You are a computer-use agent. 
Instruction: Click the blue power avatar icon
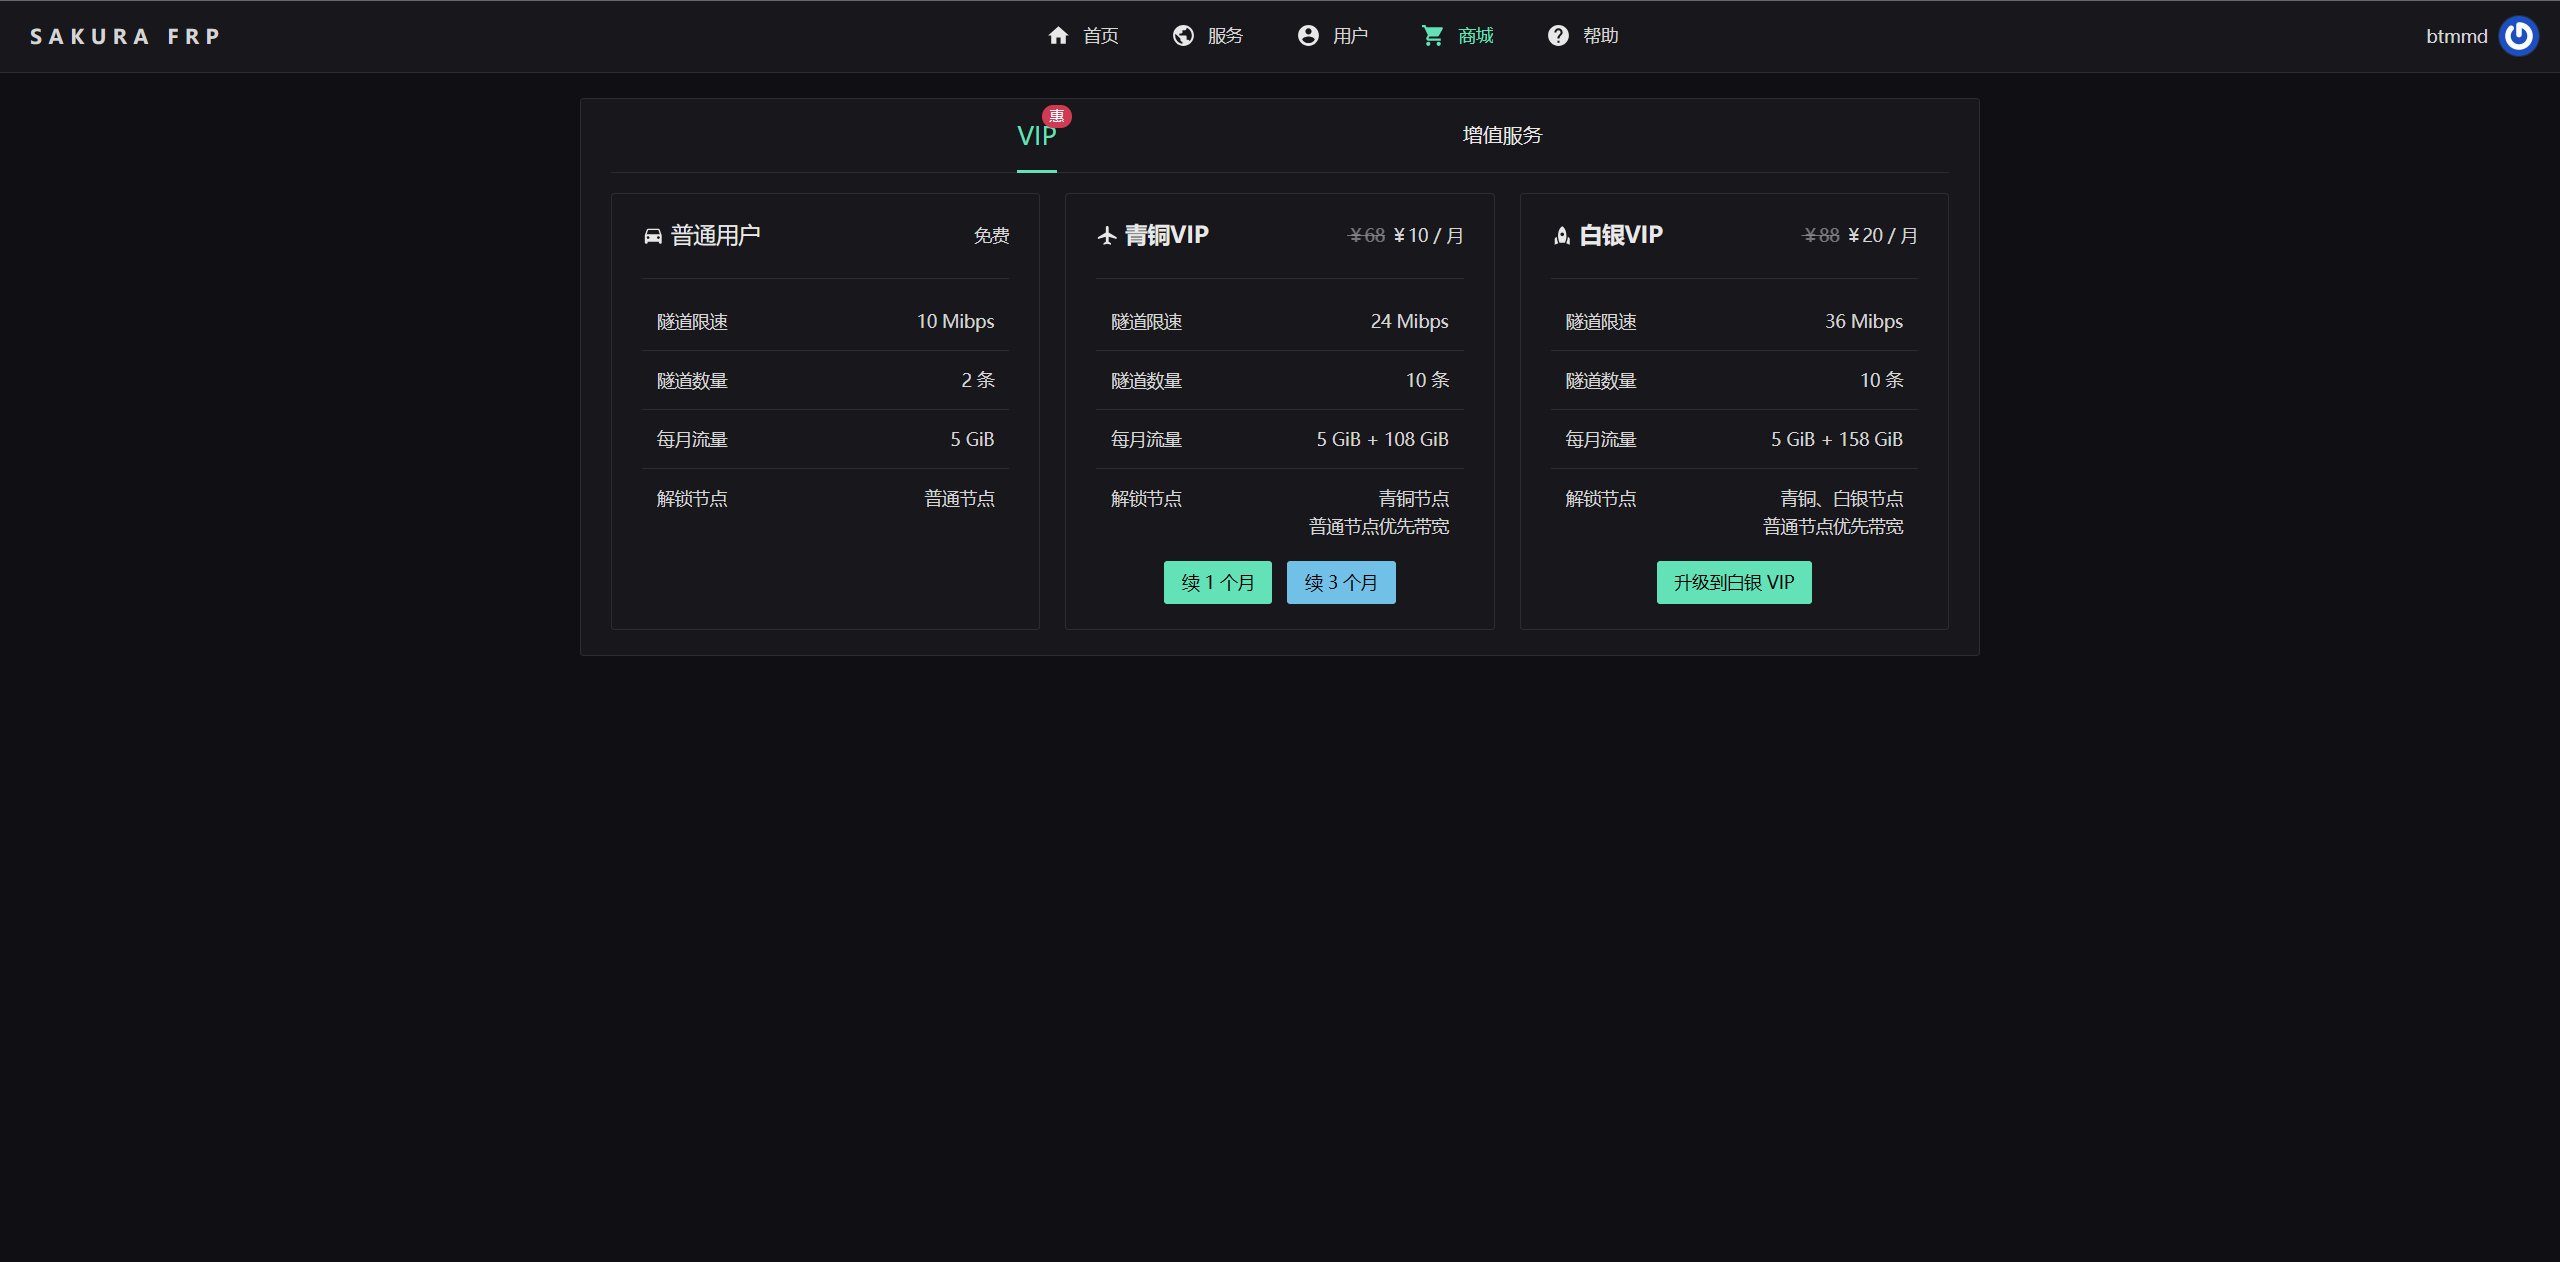pos(2518,36)
